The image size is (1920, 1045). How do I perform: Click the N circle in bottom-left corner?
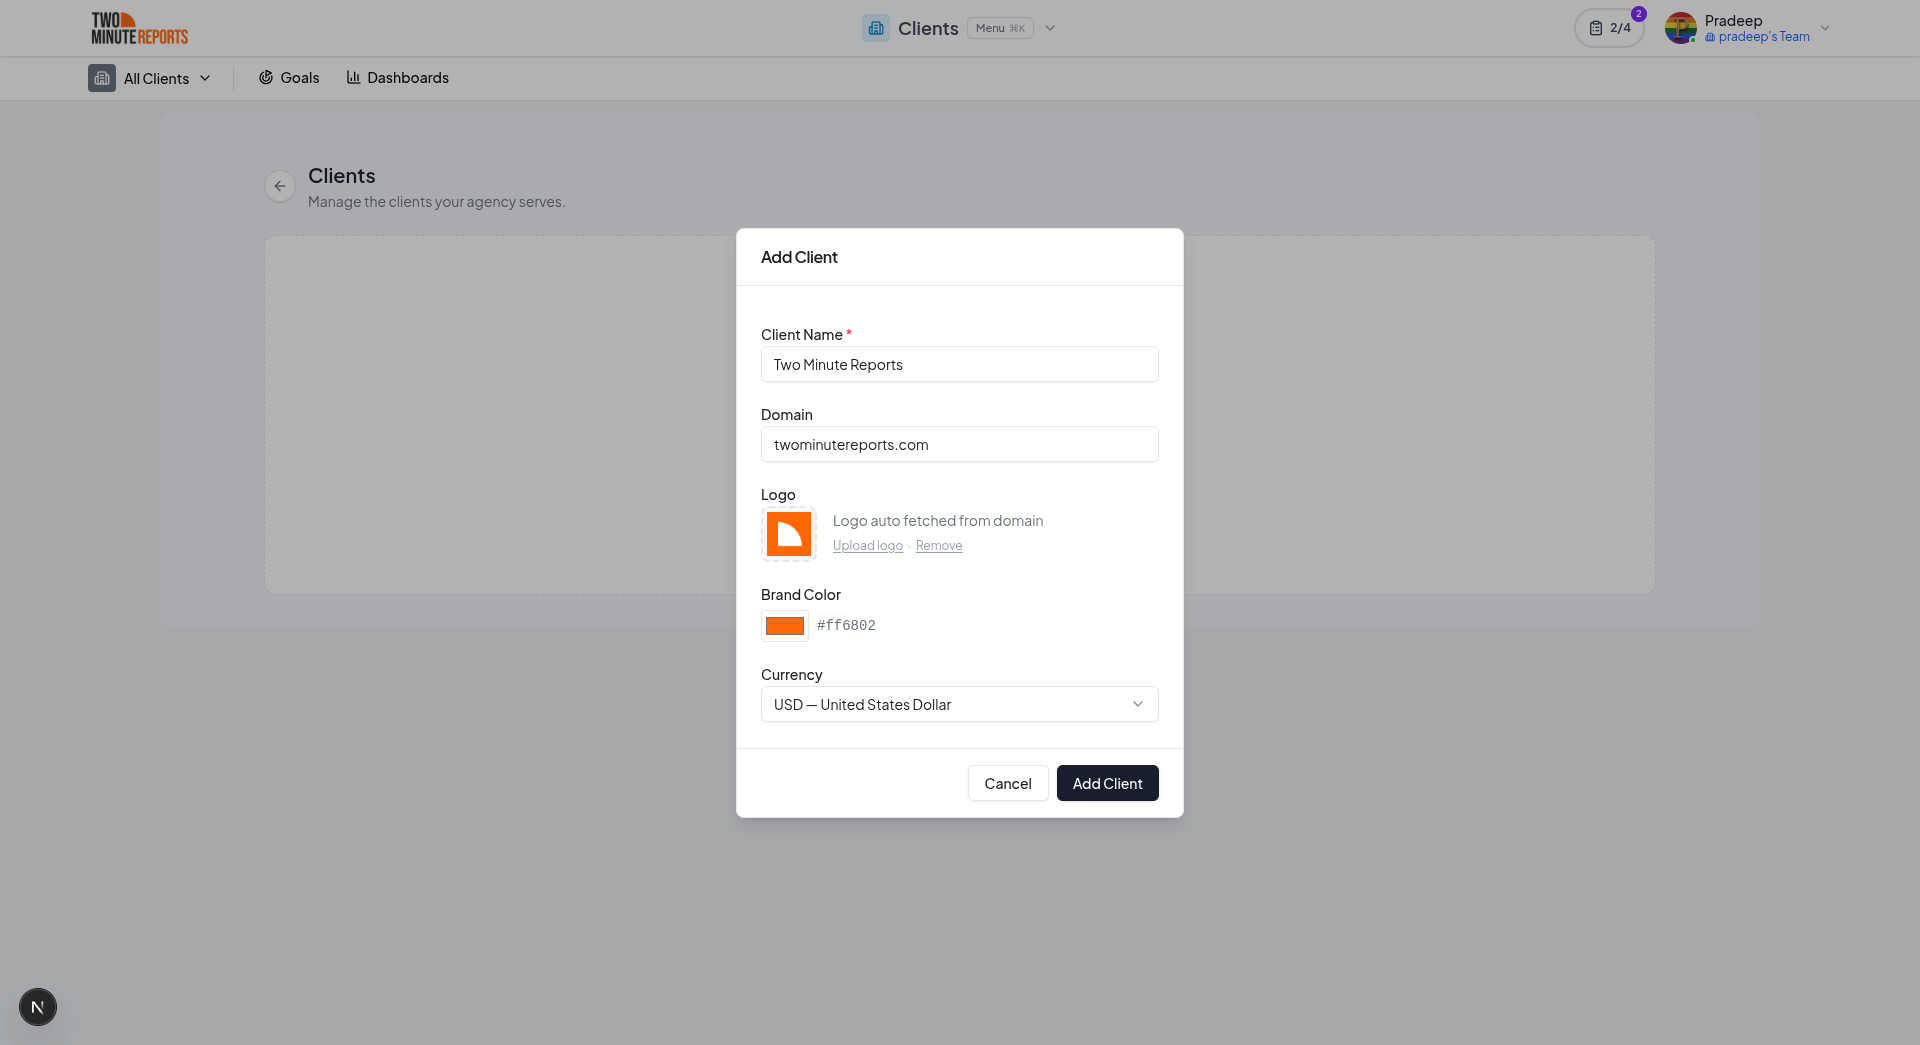coord(38,1007)
